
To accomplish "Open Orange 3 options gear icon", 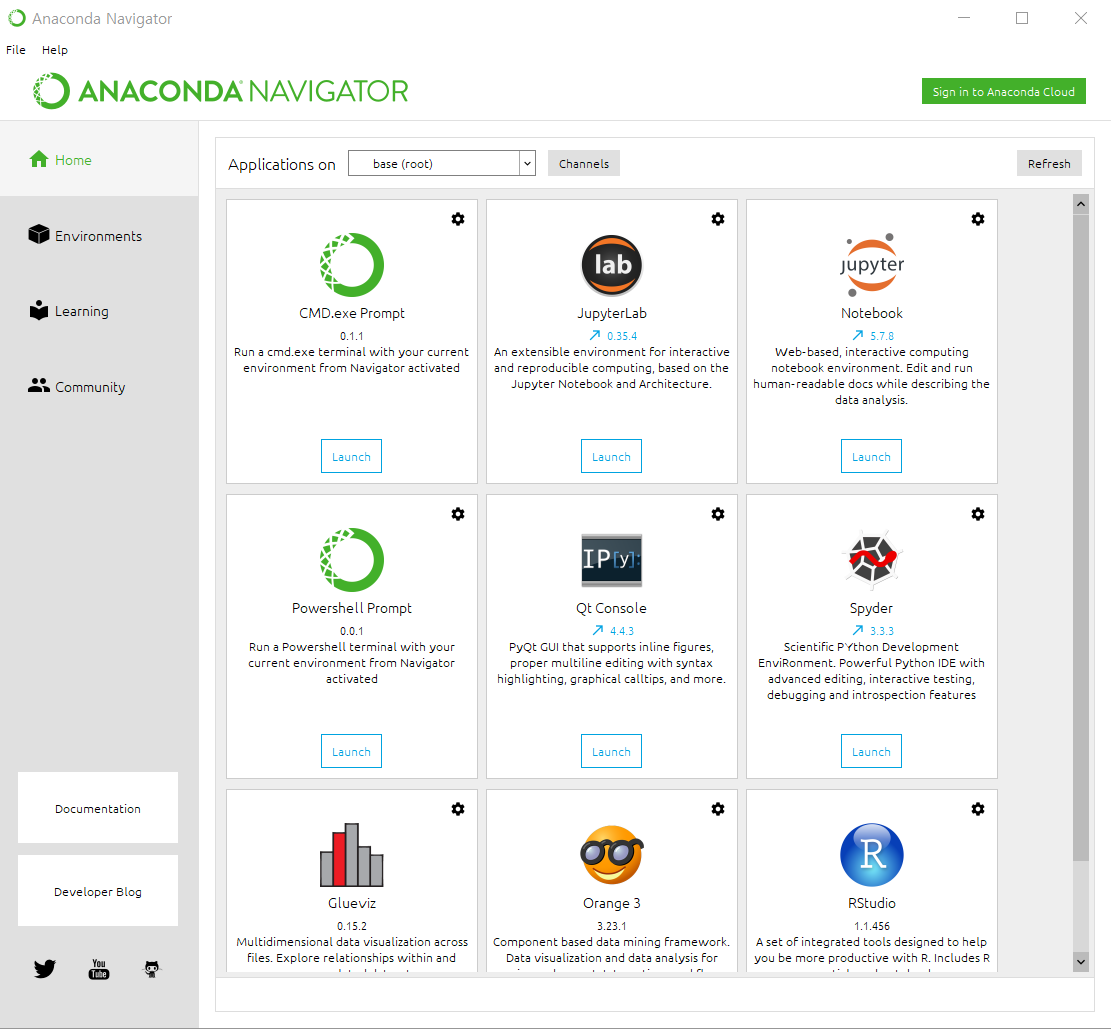I will coord(718,809).
